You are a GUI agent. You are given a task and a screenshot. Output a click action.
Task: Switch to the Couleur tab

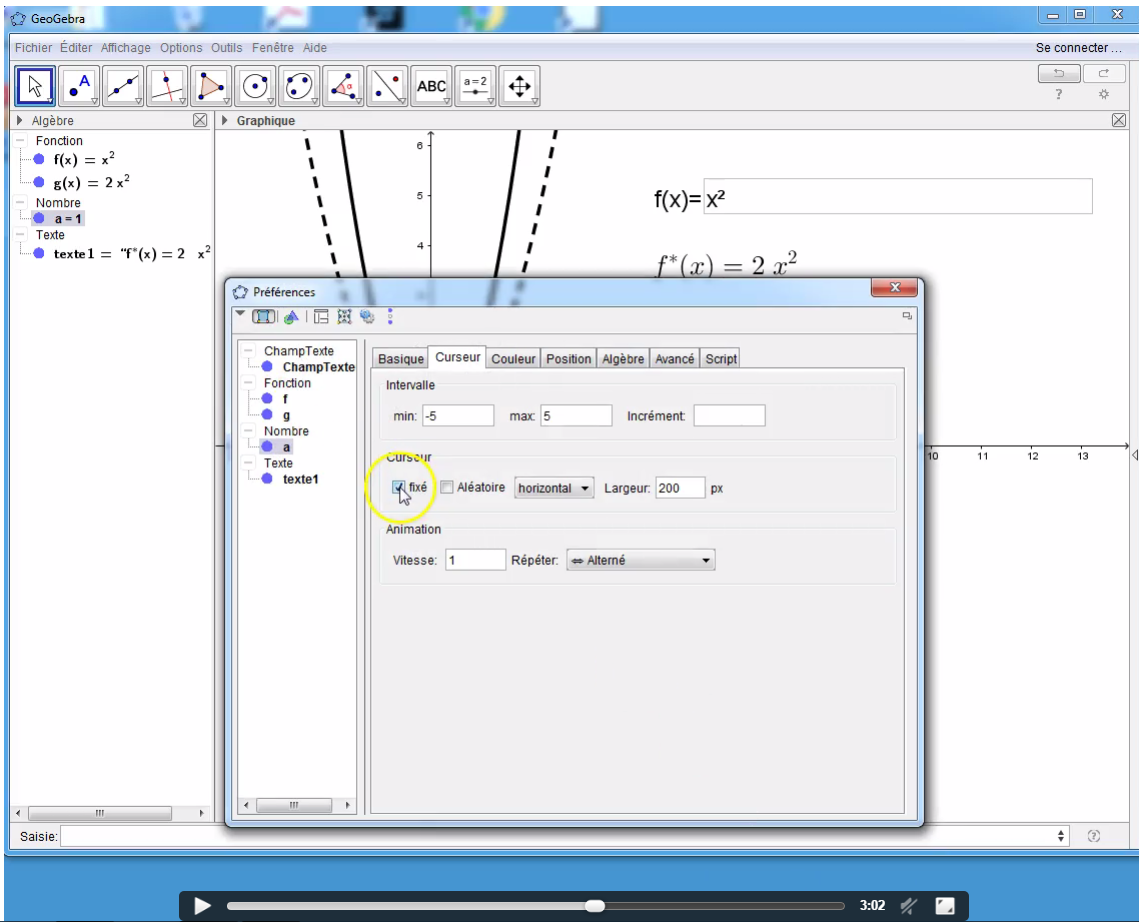pyautogui.click(x=514, y=359)
